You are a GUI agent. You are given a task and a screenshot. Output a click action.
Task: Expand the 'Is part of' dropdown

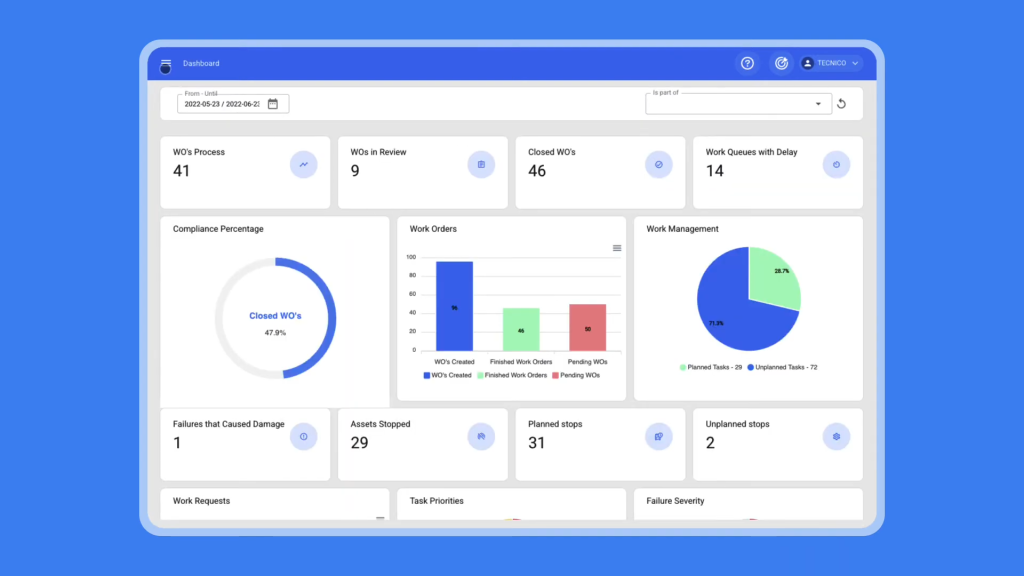tap(818, 103)
